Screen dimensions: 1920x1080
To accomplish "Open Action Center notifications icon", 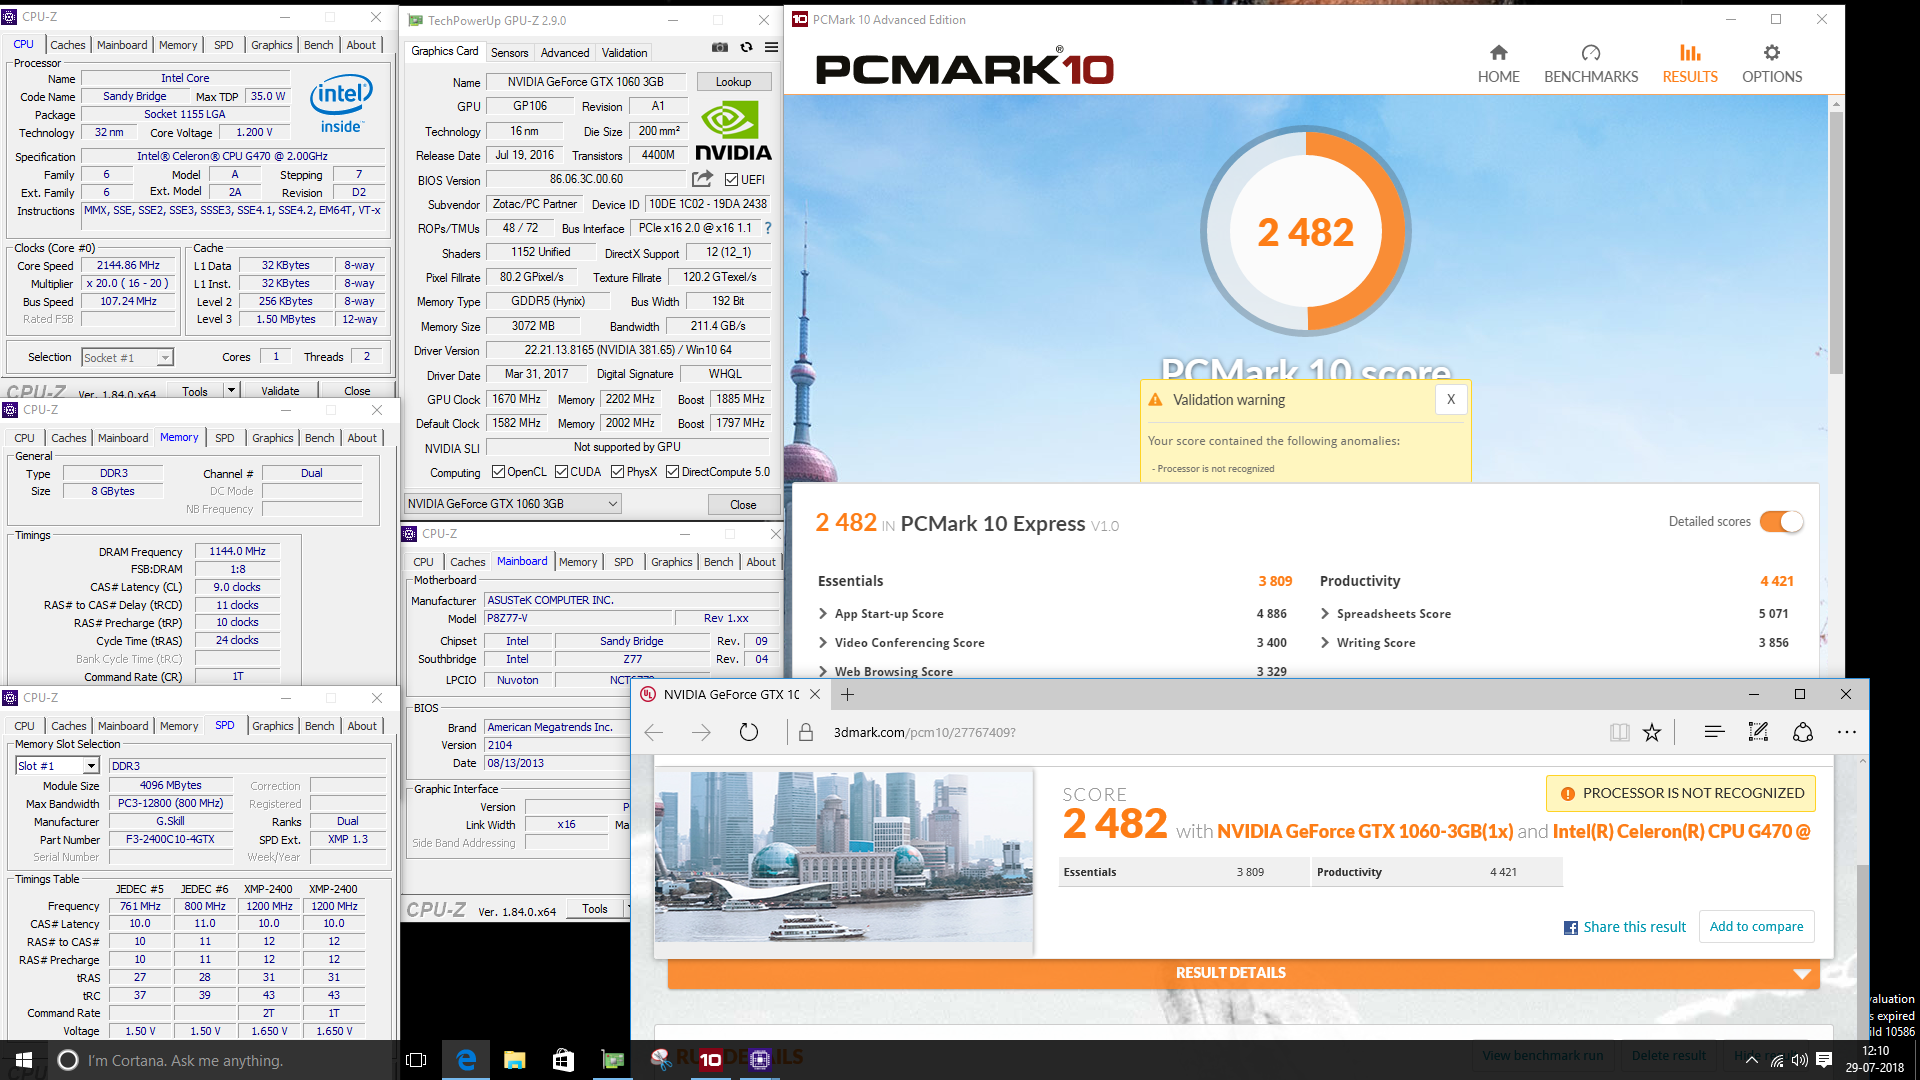I will (x=1824, y=1060).
